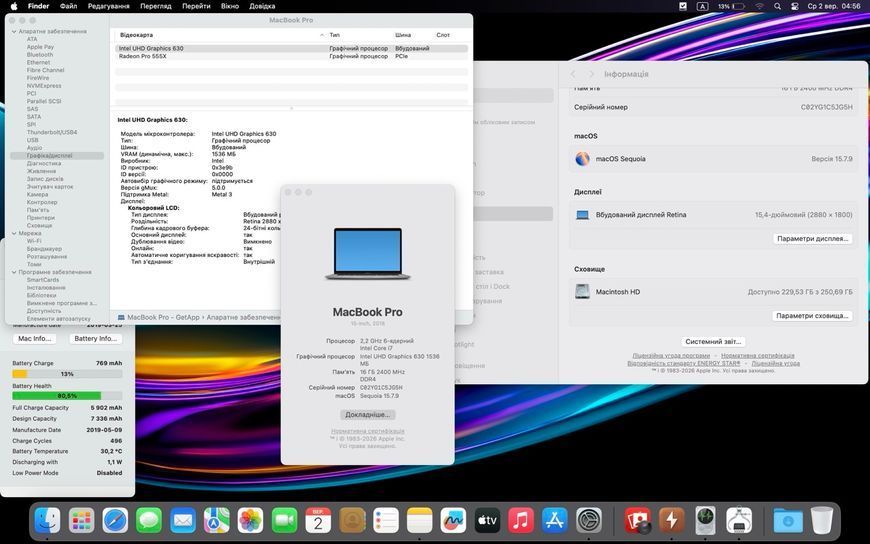Open Contacts app in the Dock
This screenshot has width=870, height=544.
point(352,520)
